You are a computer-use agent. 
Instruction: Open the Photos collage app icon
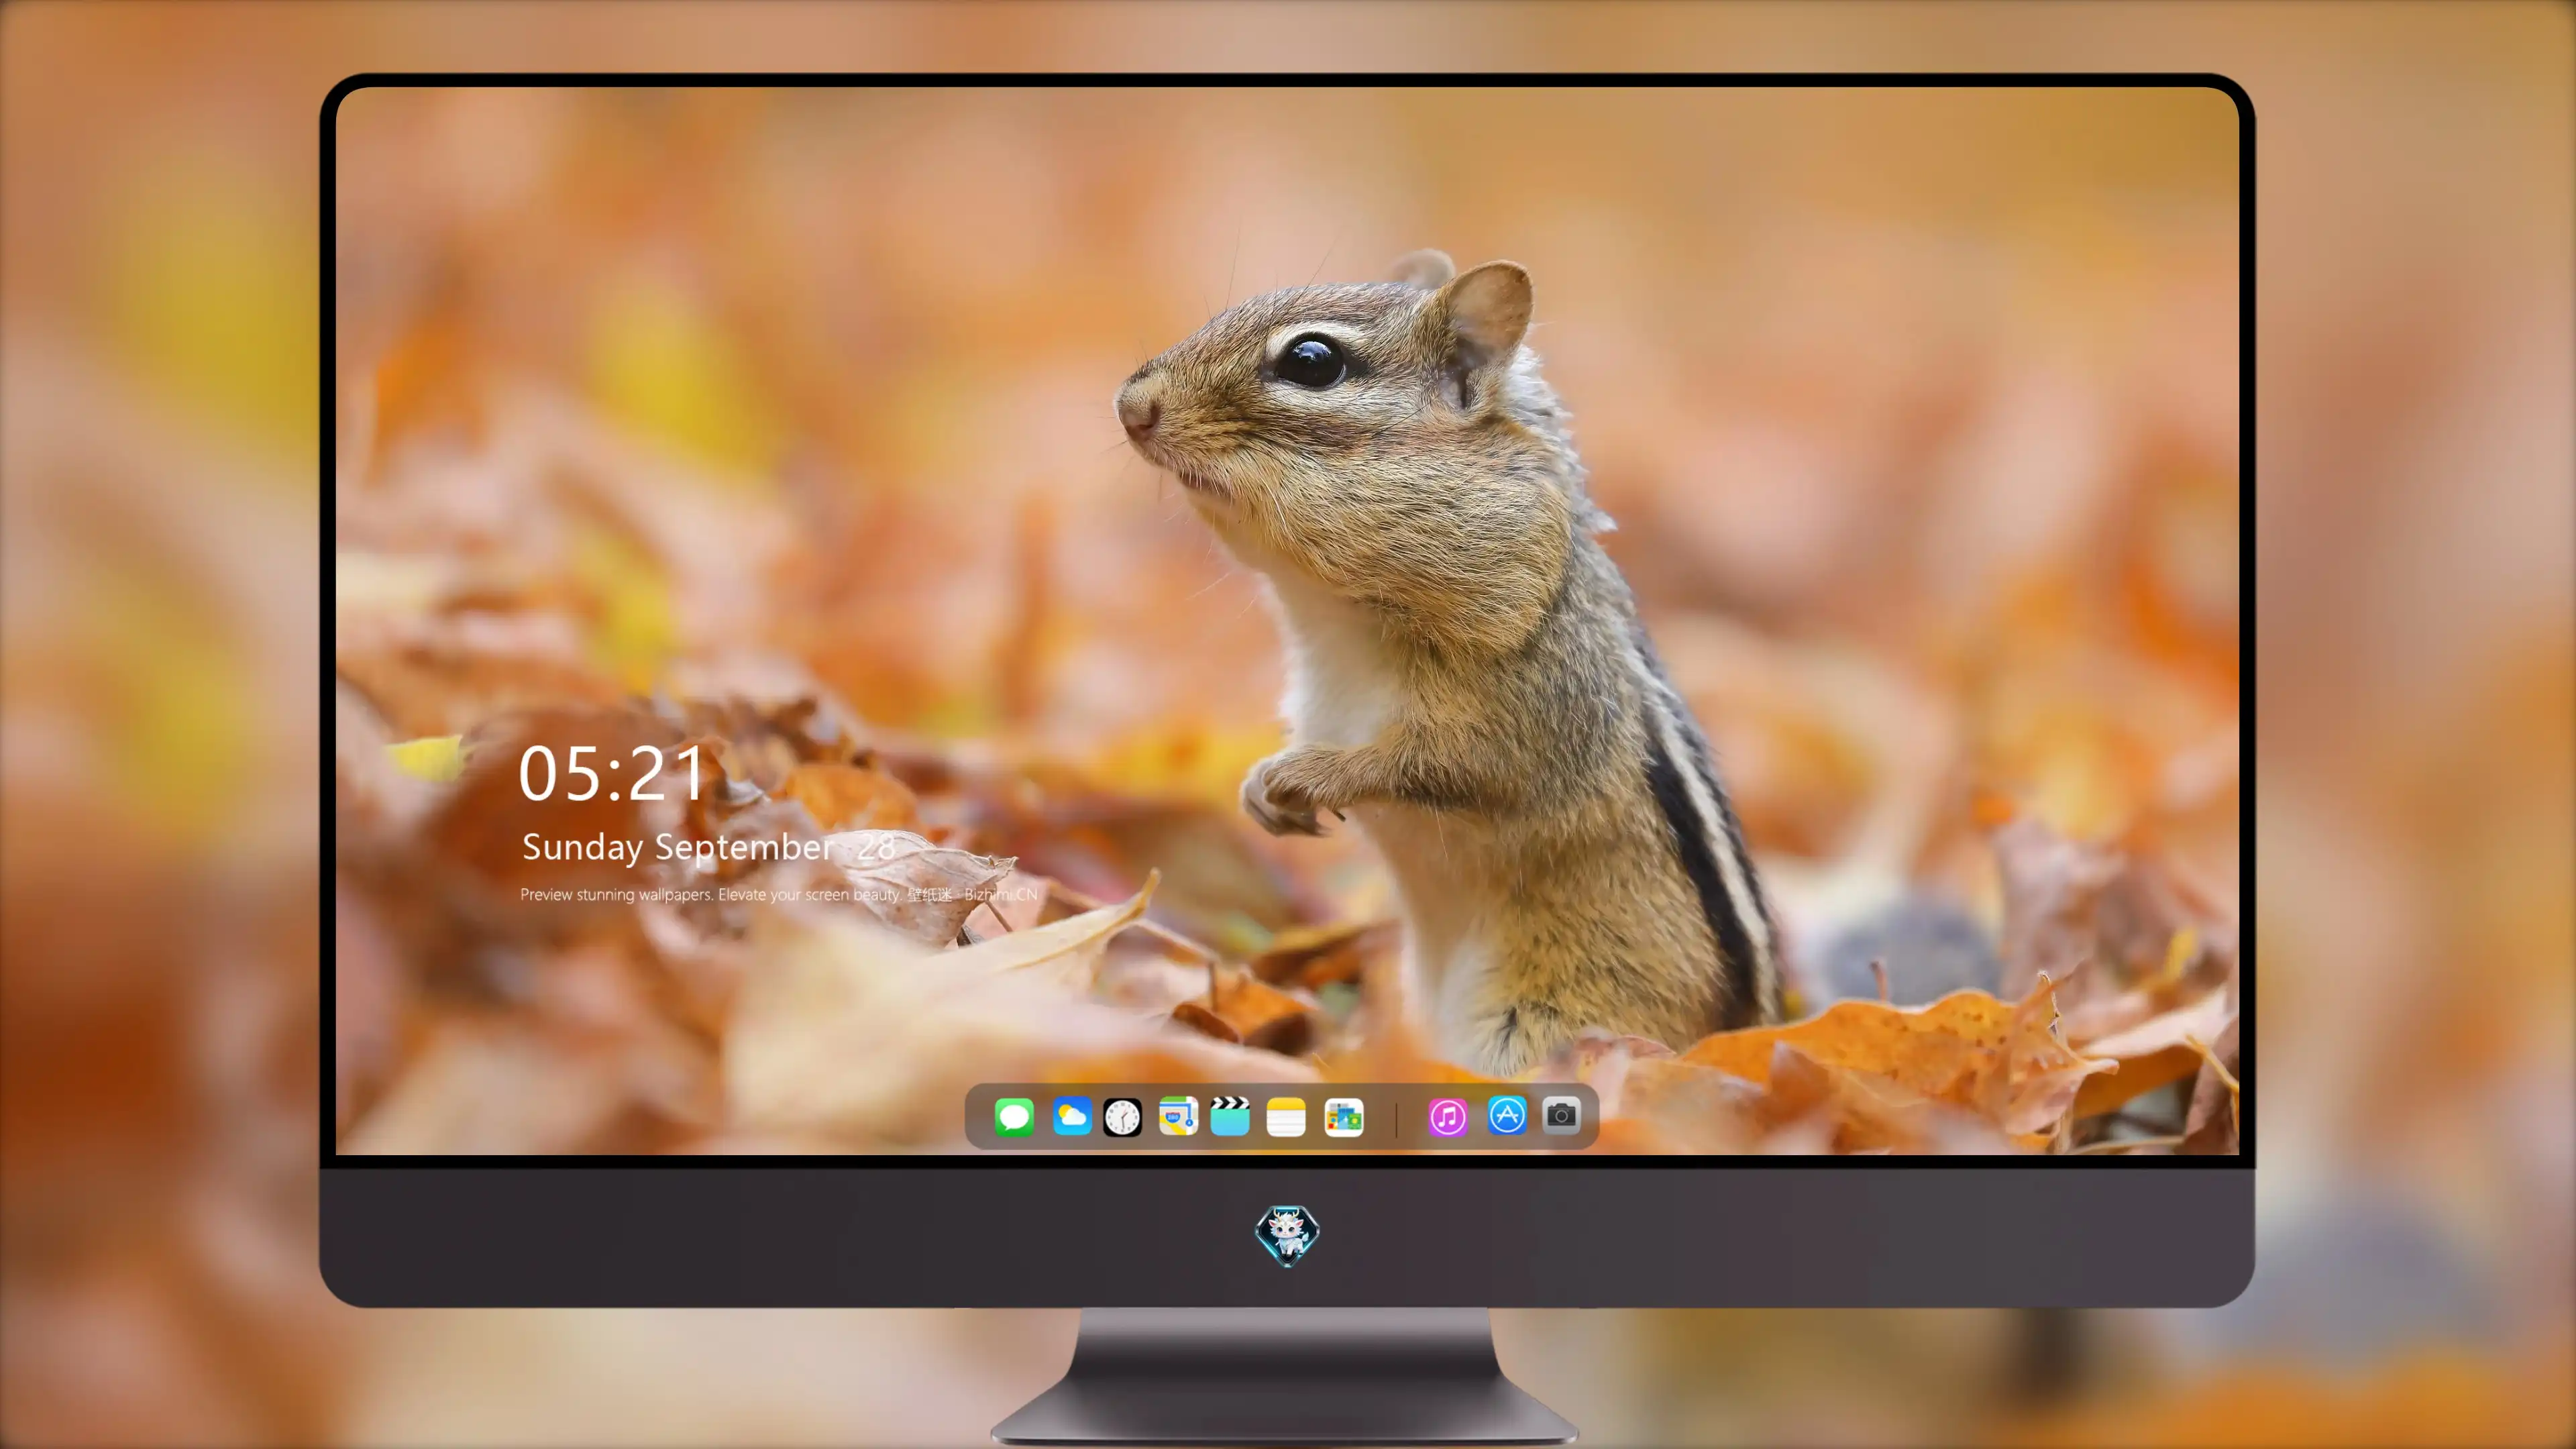pyautogui.click(x=1344, y=1117)
